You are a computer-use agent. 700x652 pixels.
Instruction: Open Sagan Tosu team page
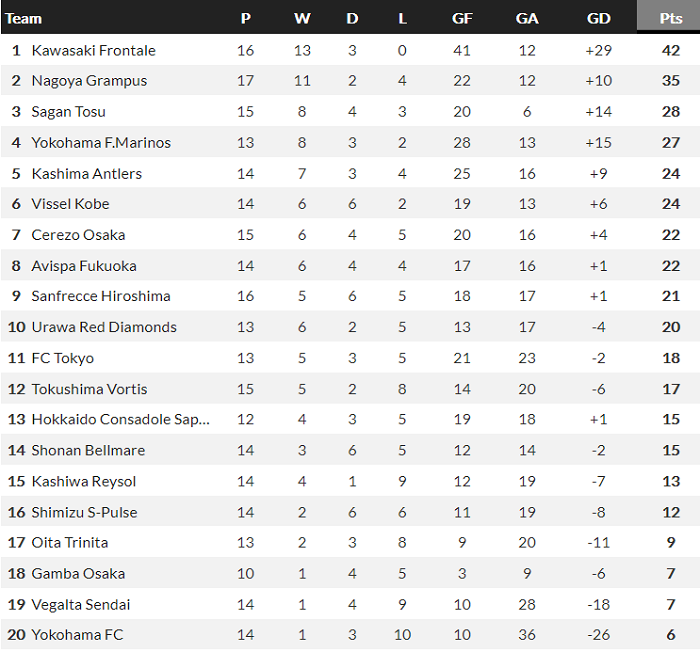[69, 112]
